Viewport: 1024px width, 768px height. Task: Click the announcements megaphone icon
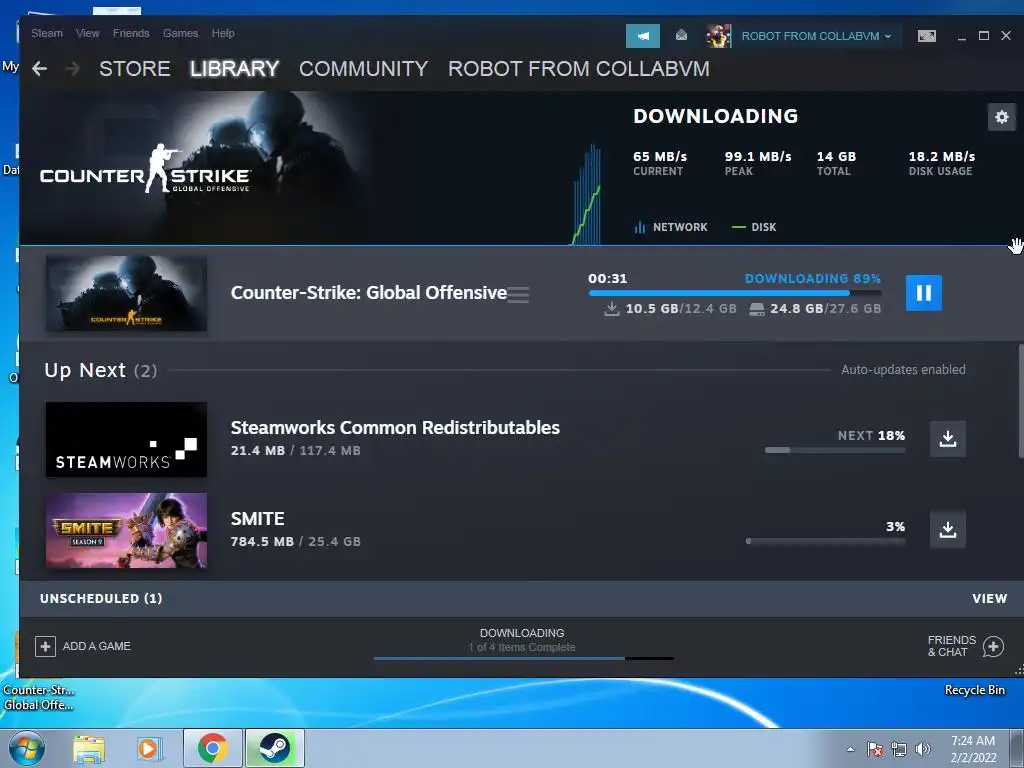[x=643, y=36]
